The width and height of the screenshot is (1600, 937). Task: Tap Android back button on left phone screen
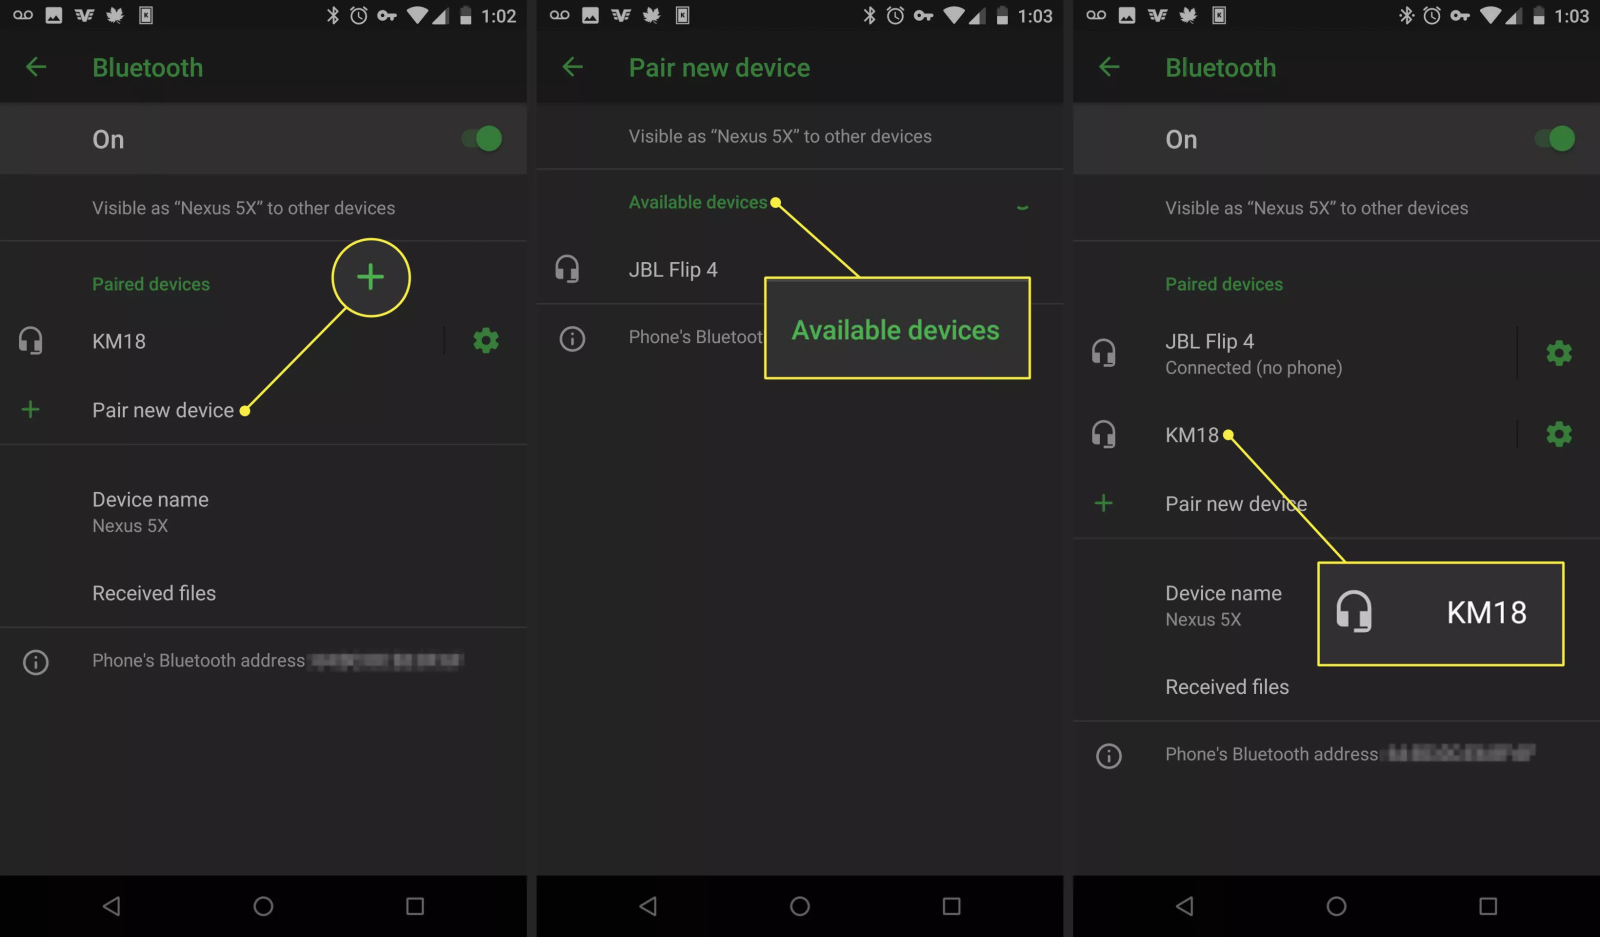point(111,906)
